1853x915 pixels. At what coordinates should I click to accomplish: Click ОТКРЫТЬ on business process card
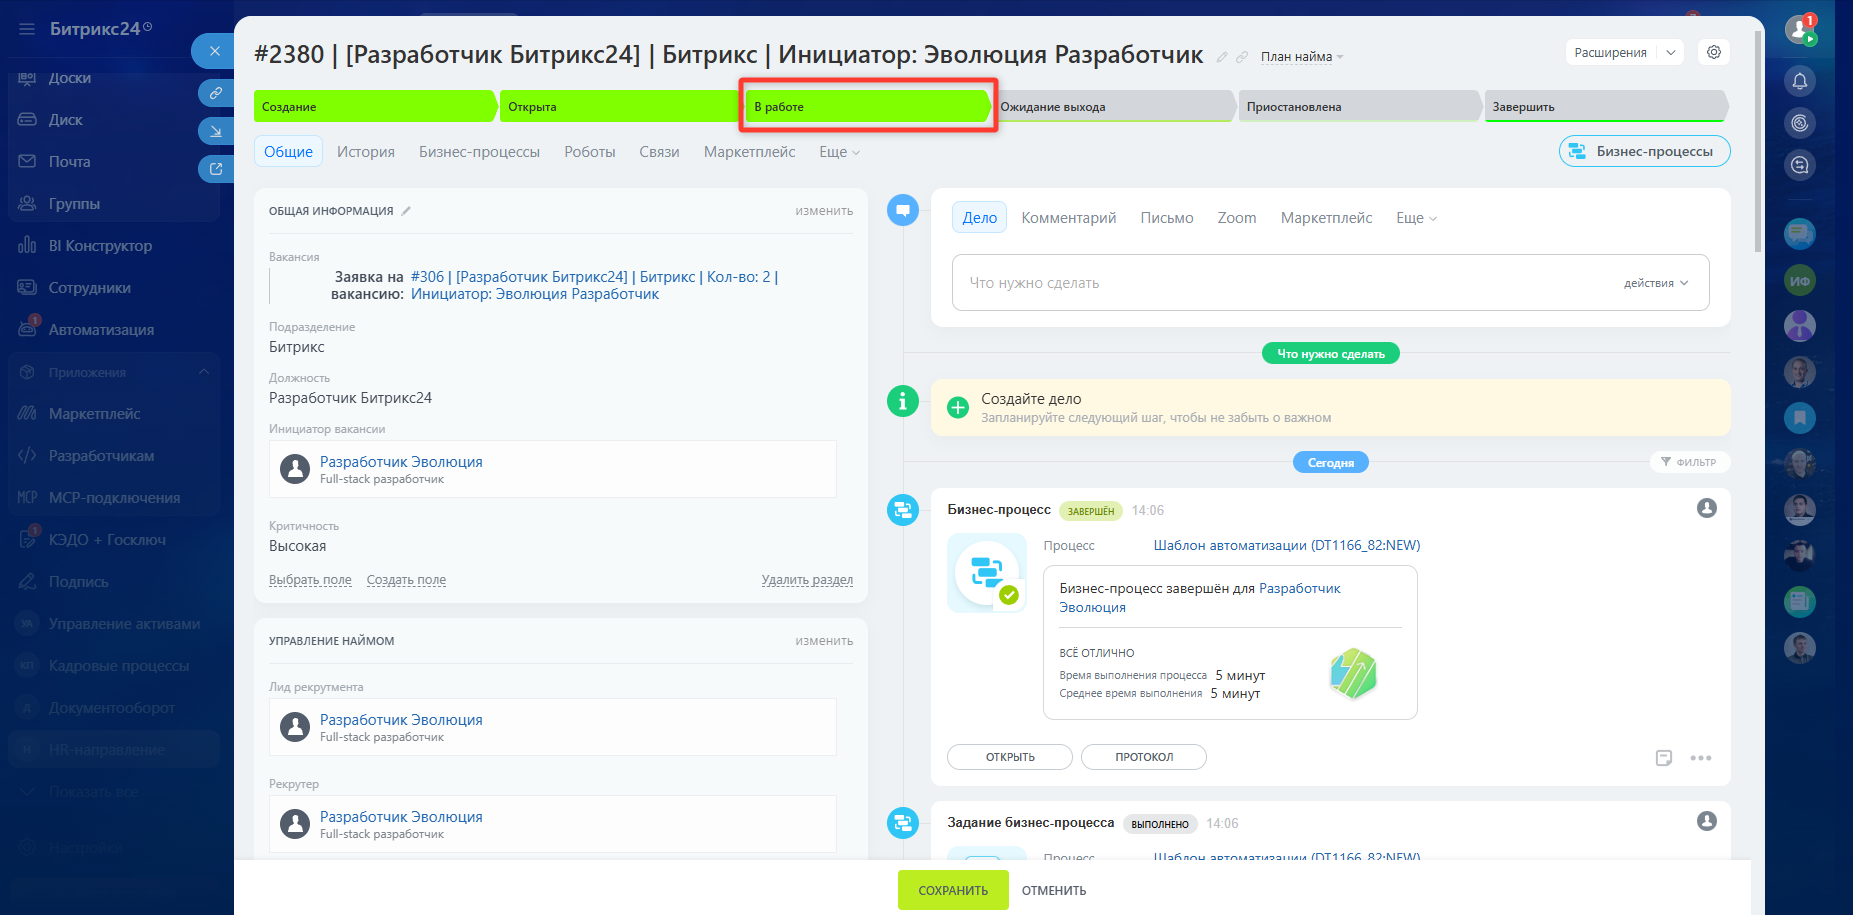(1010, 757)
